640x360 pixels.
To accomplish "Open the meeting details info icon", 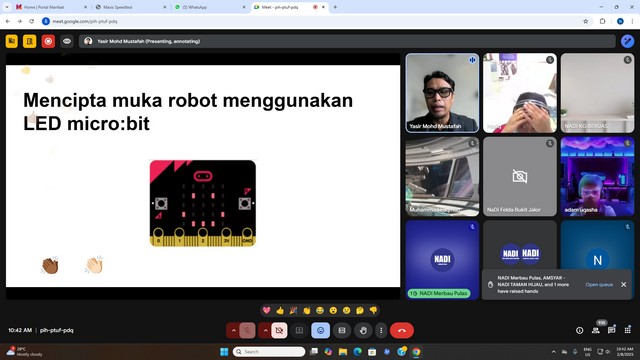I will click(x=580, y=330).
